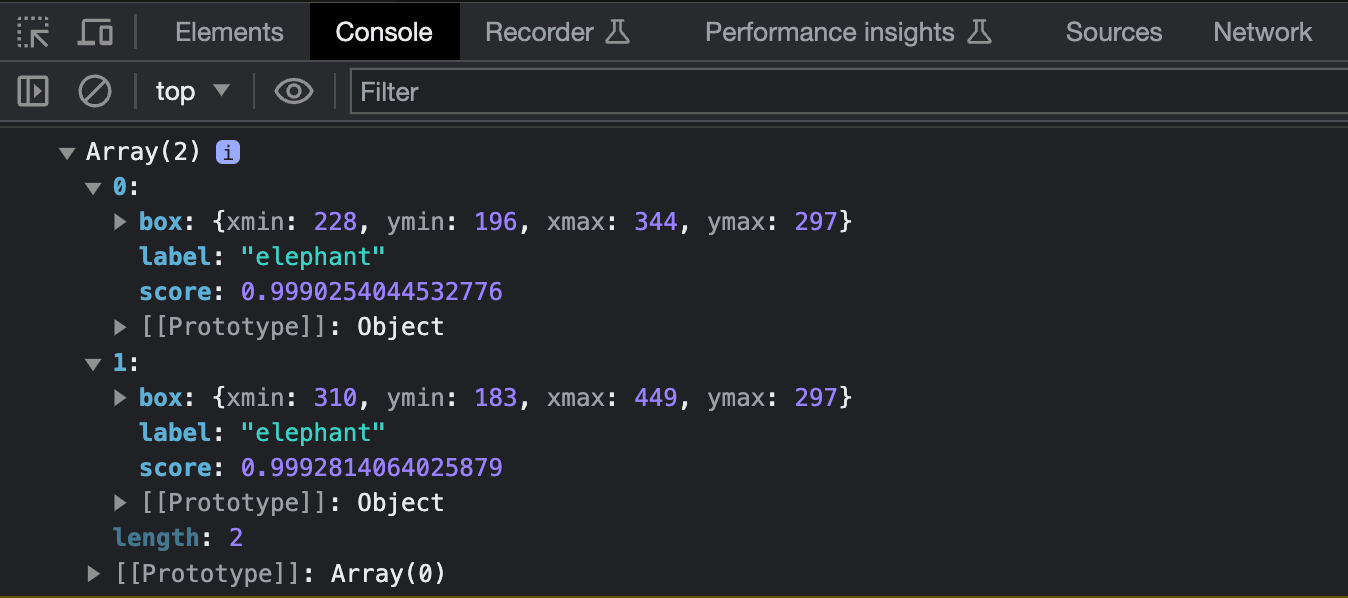Click inside the Filter input field
This screenshot has height=598, width=1348.
600,91
